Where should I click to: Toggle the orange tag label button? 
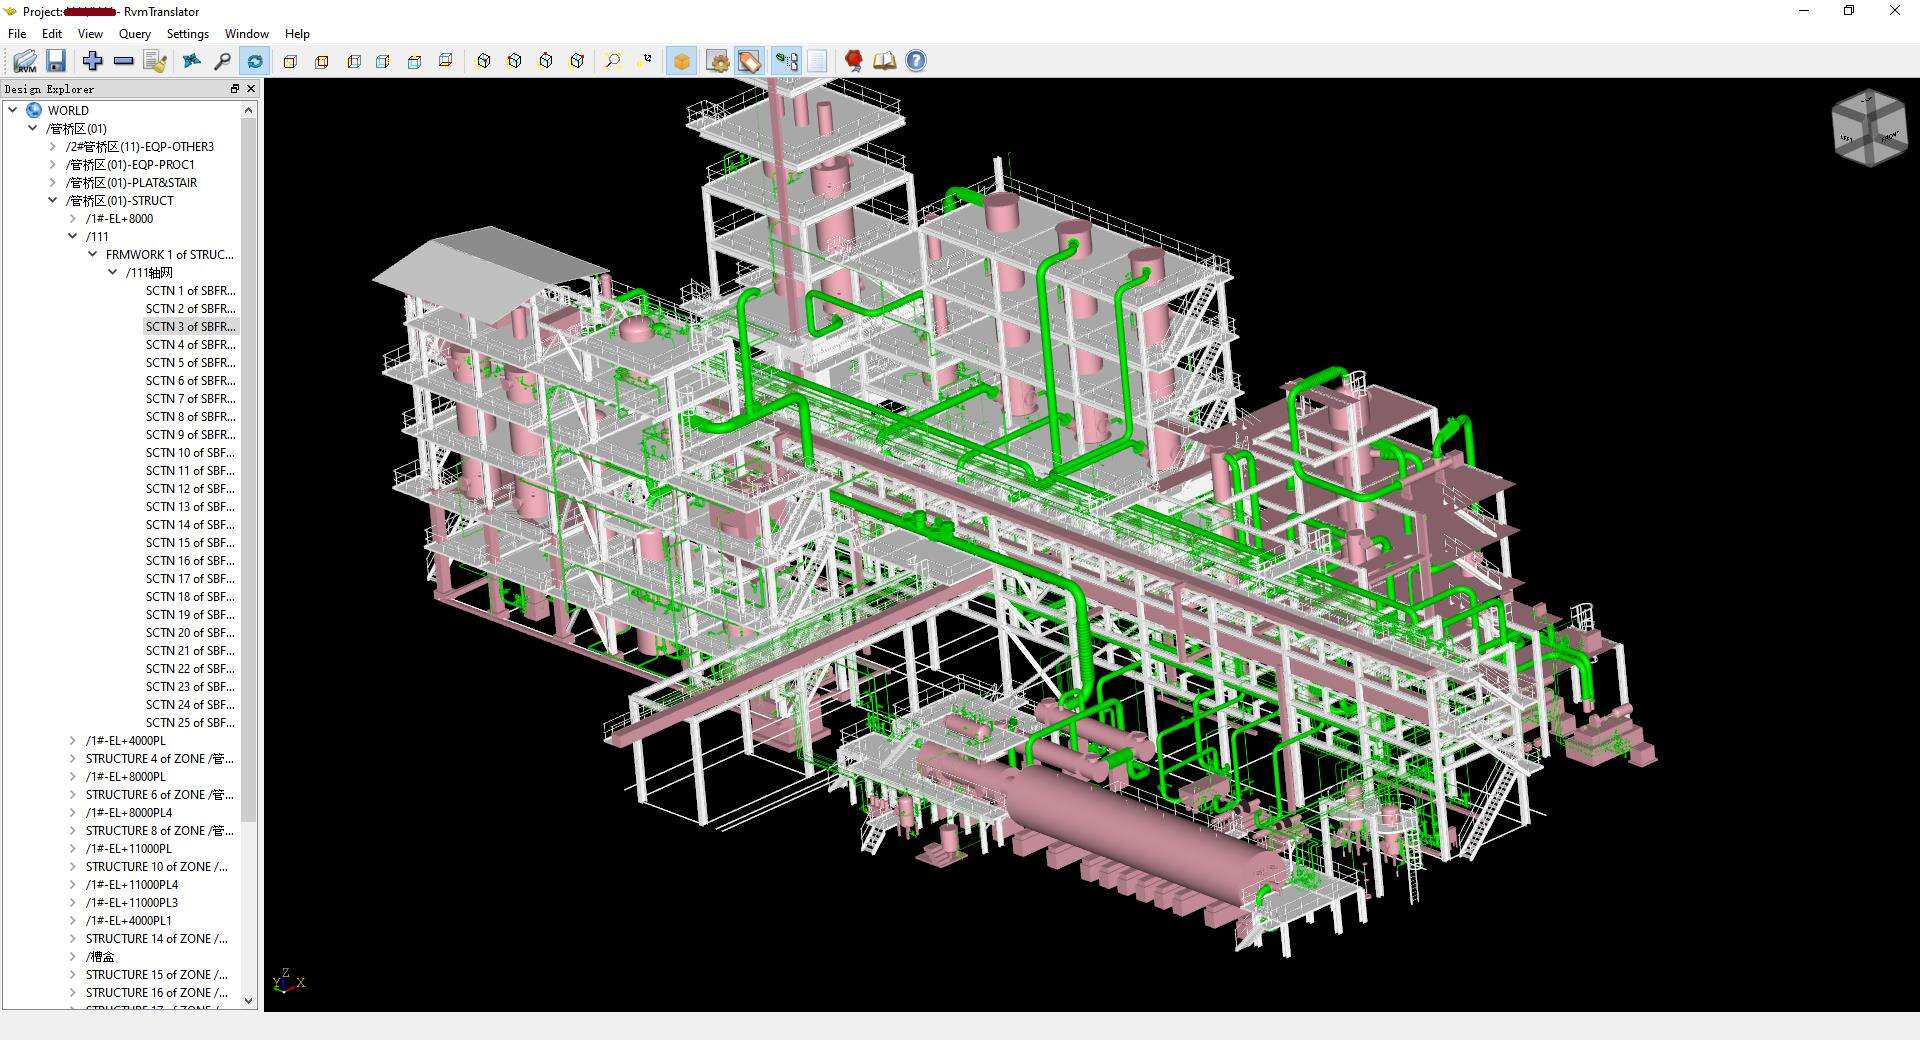[749, 61]
